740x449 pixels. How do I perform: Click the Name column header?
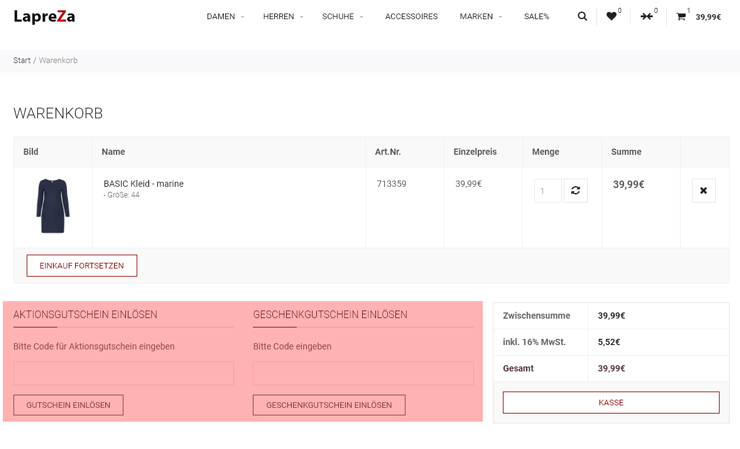113,152
